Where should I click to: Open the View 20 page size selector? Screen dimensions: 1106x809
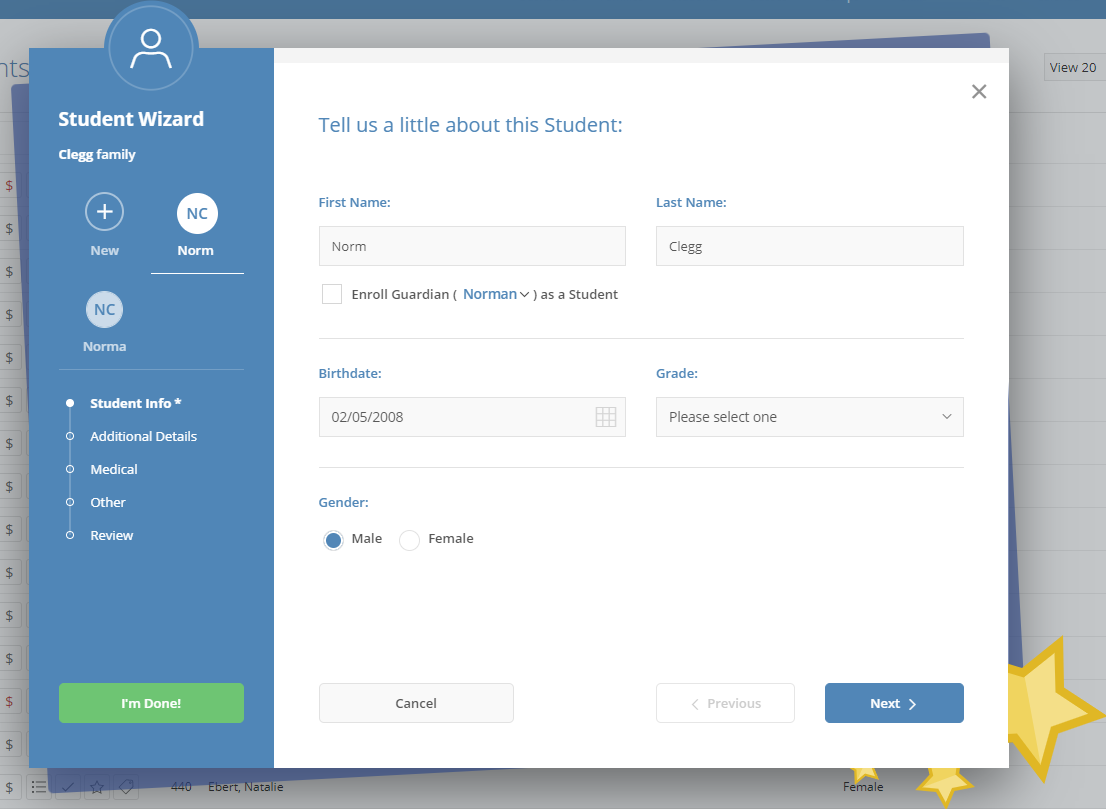(x=1073, y=68)
